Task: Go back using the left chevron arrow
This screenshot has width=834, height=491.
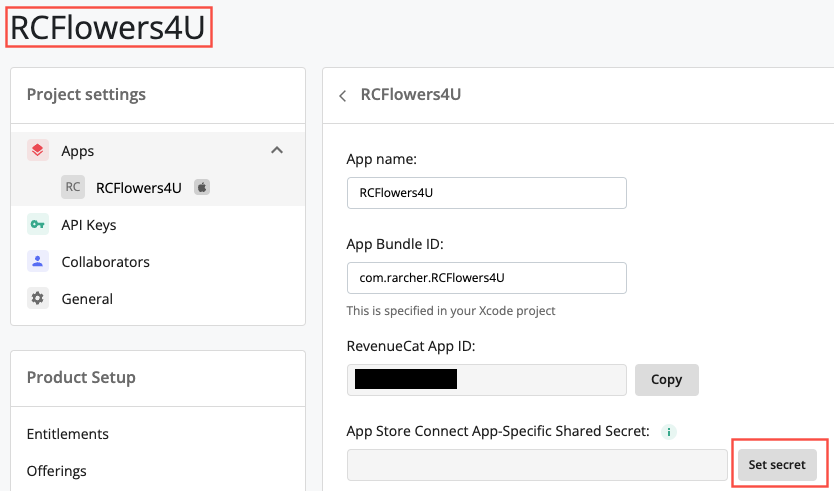Action: click(343, 96)
